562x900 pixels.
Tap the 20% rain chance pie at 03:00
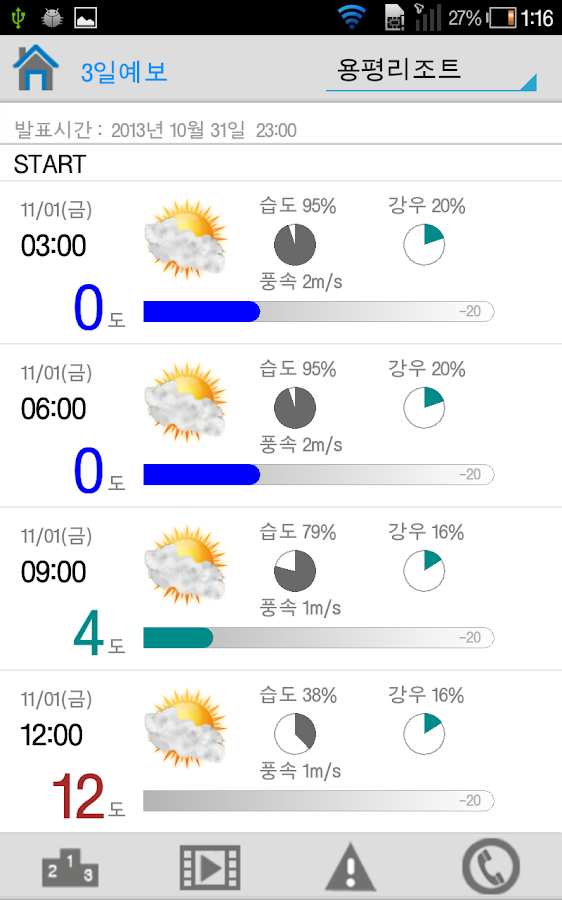424,245
